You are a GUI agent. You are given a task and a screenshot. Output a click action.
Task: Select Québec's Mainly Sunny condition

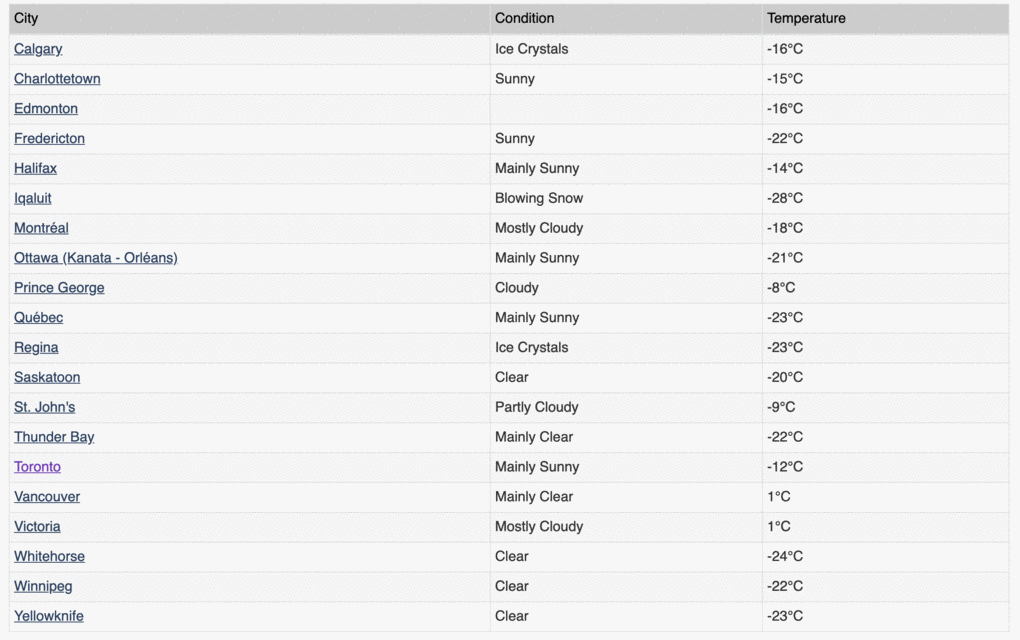click(x=537, y=318)
